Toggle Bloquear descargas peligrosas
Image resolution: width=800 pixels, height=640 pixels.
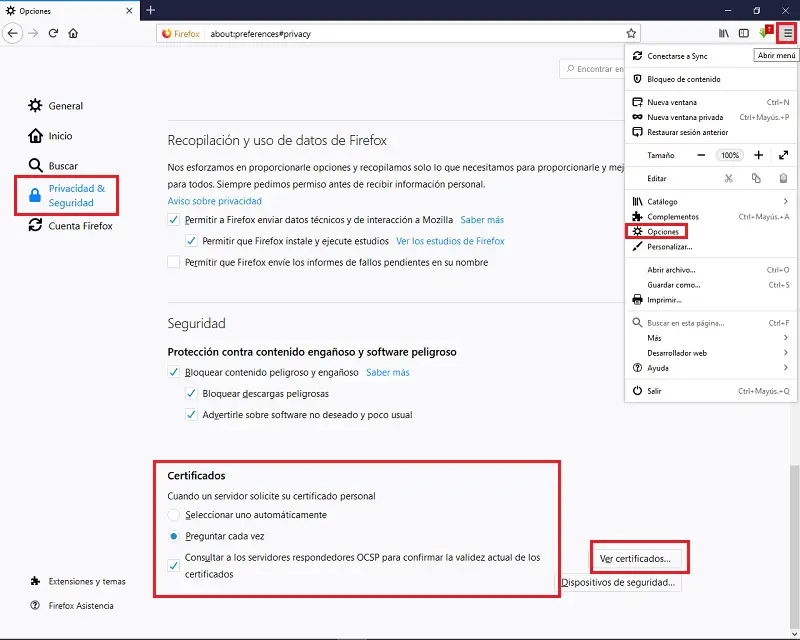[191, 394]
